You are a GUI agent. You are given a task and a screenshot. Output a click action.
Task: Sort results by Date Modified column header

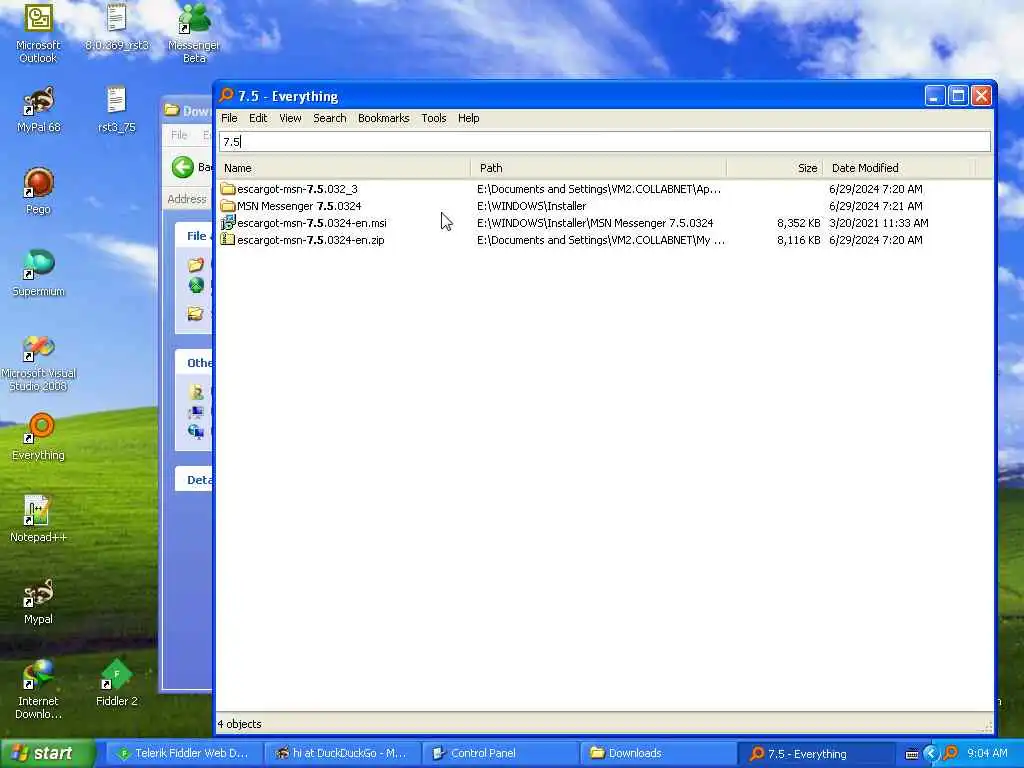(899, 168)
